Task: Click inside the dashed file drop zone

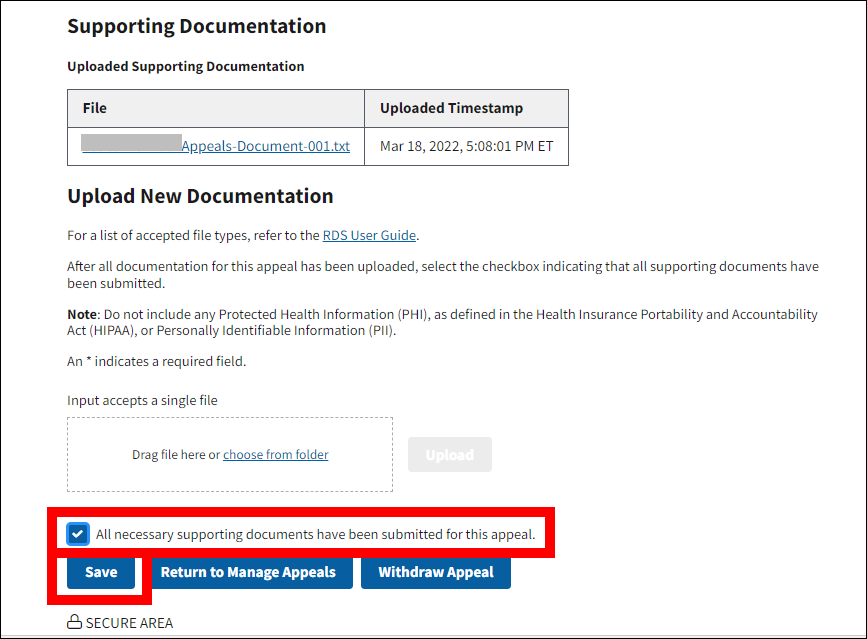Action: click(x=230, y=475)
